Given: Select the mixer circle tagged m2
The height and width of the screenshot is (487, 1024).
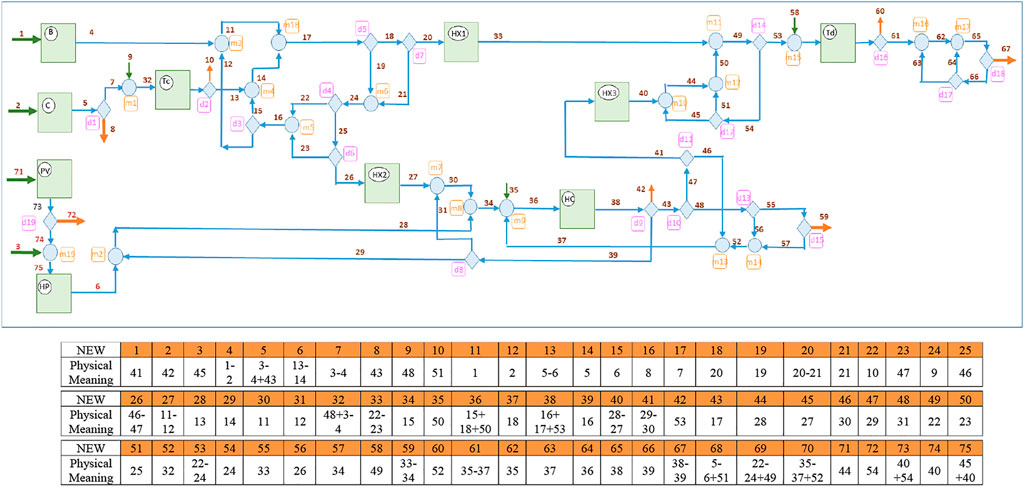Looking at the screenshot, I should (116, 256).
